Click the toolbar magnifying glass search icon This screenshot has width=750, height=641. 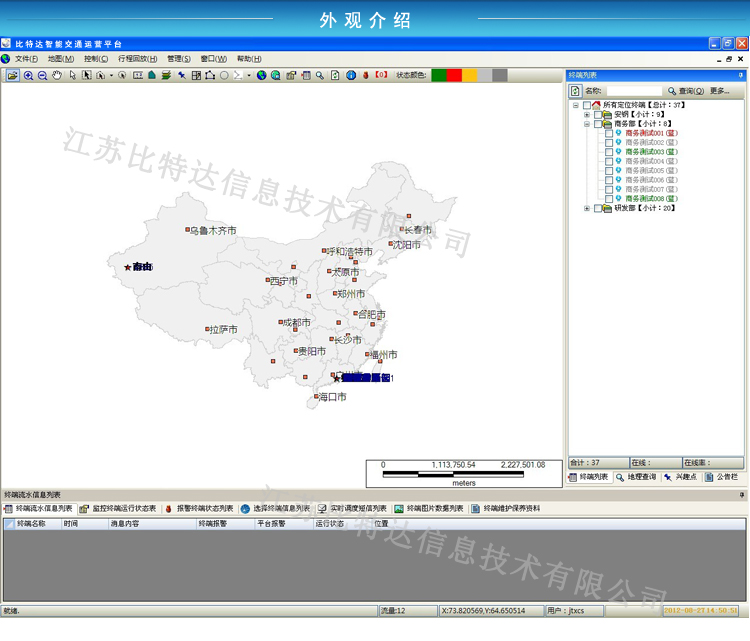320,75
